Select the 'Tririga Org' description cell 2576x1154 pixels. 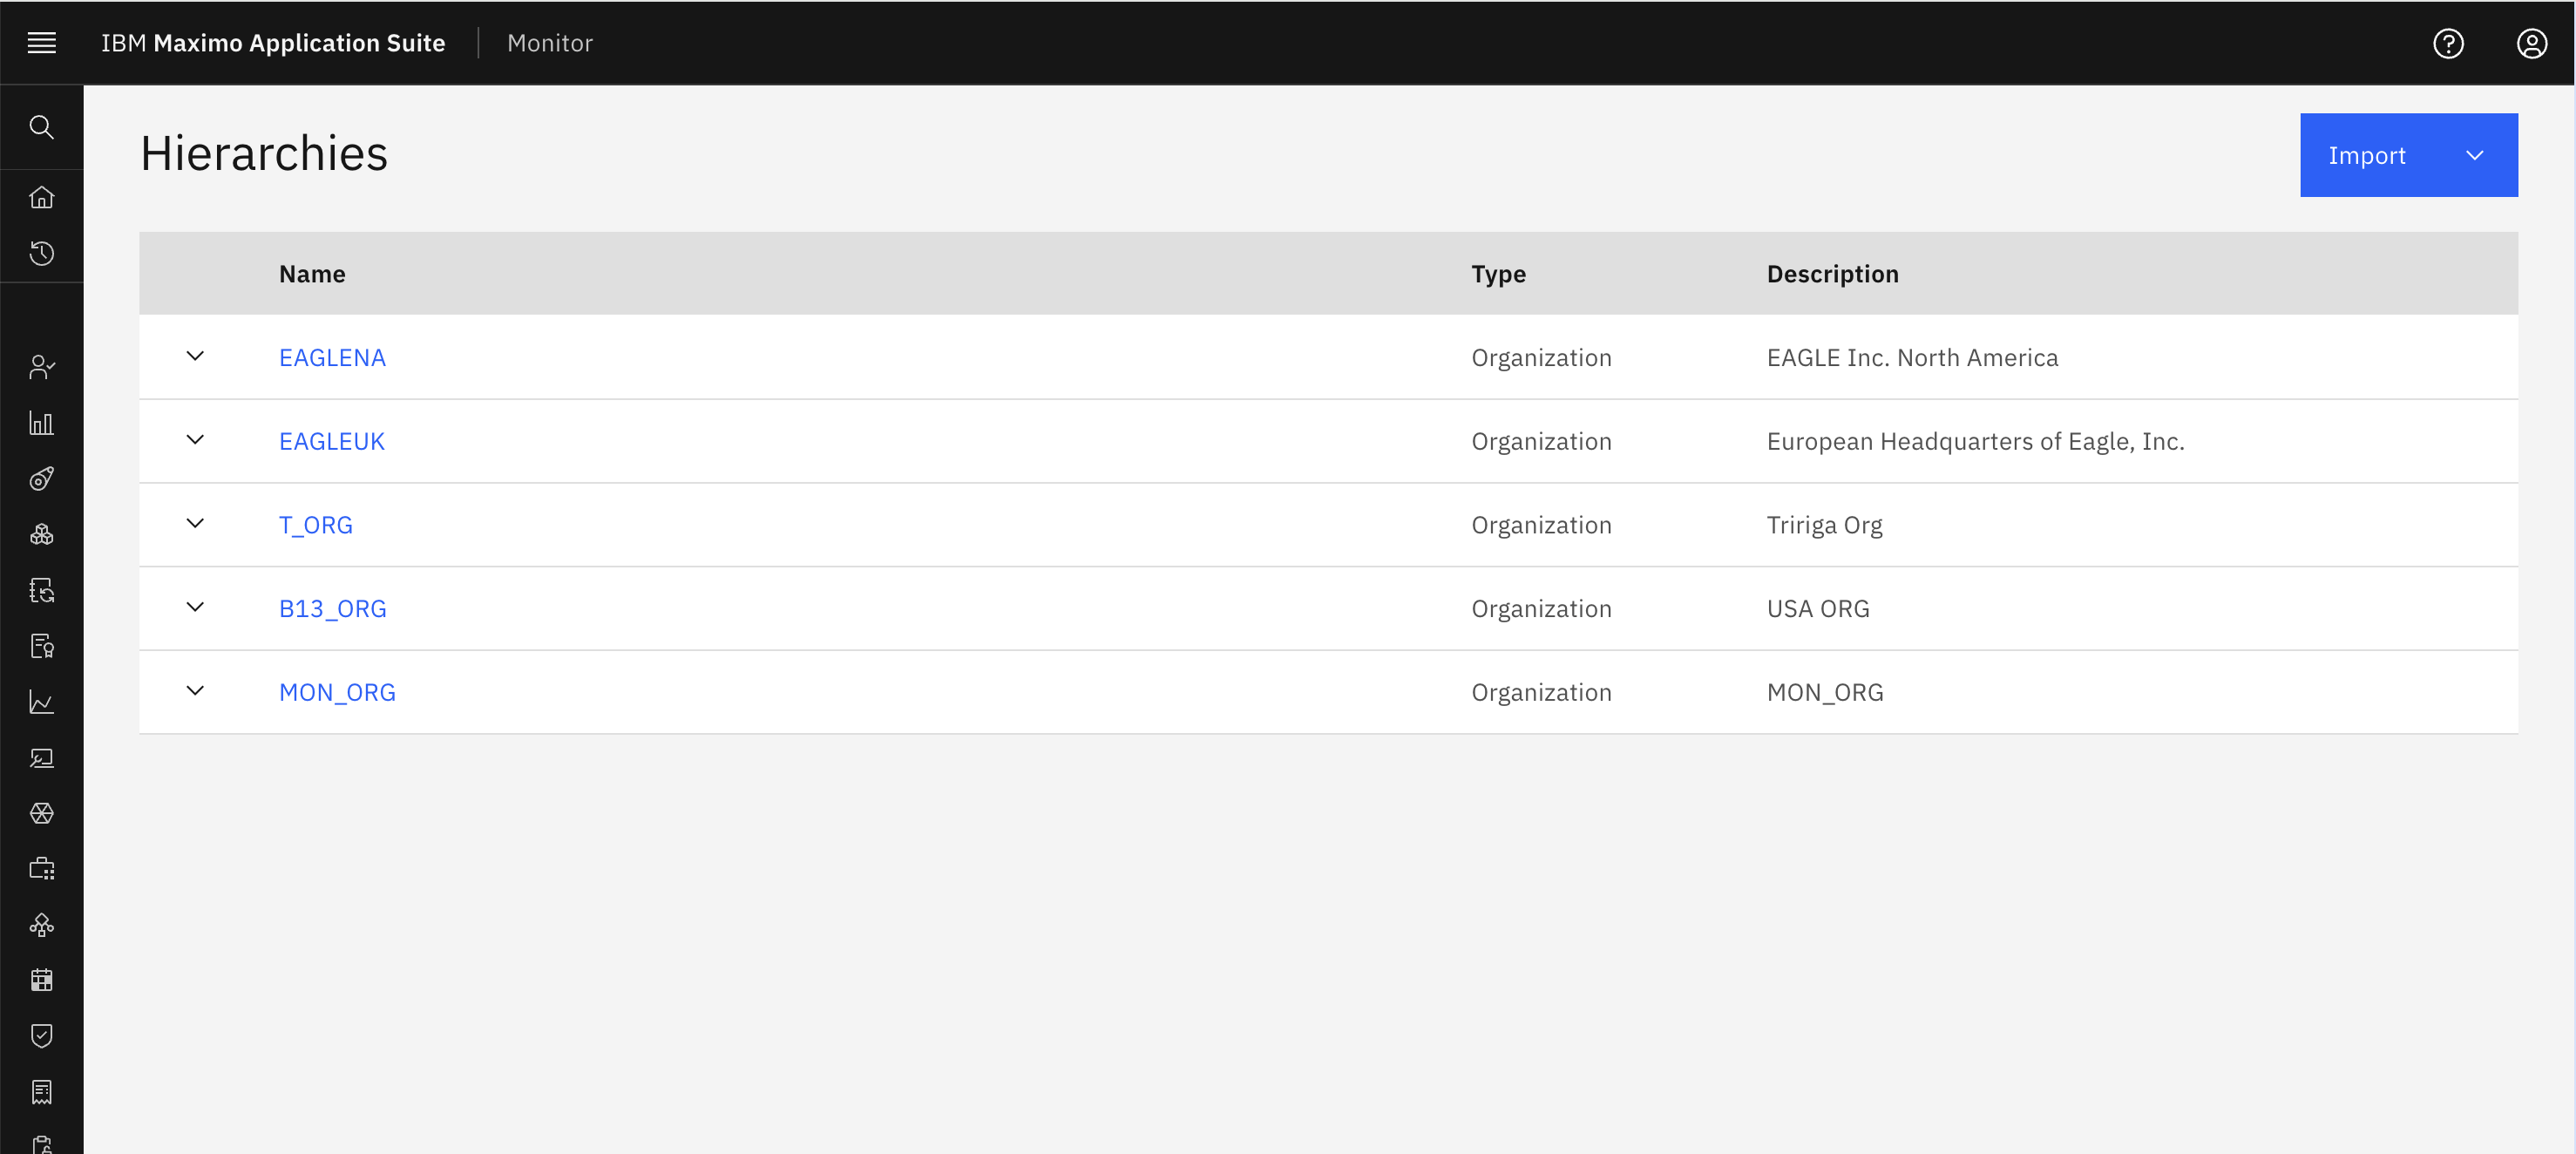pos(1824,525)
